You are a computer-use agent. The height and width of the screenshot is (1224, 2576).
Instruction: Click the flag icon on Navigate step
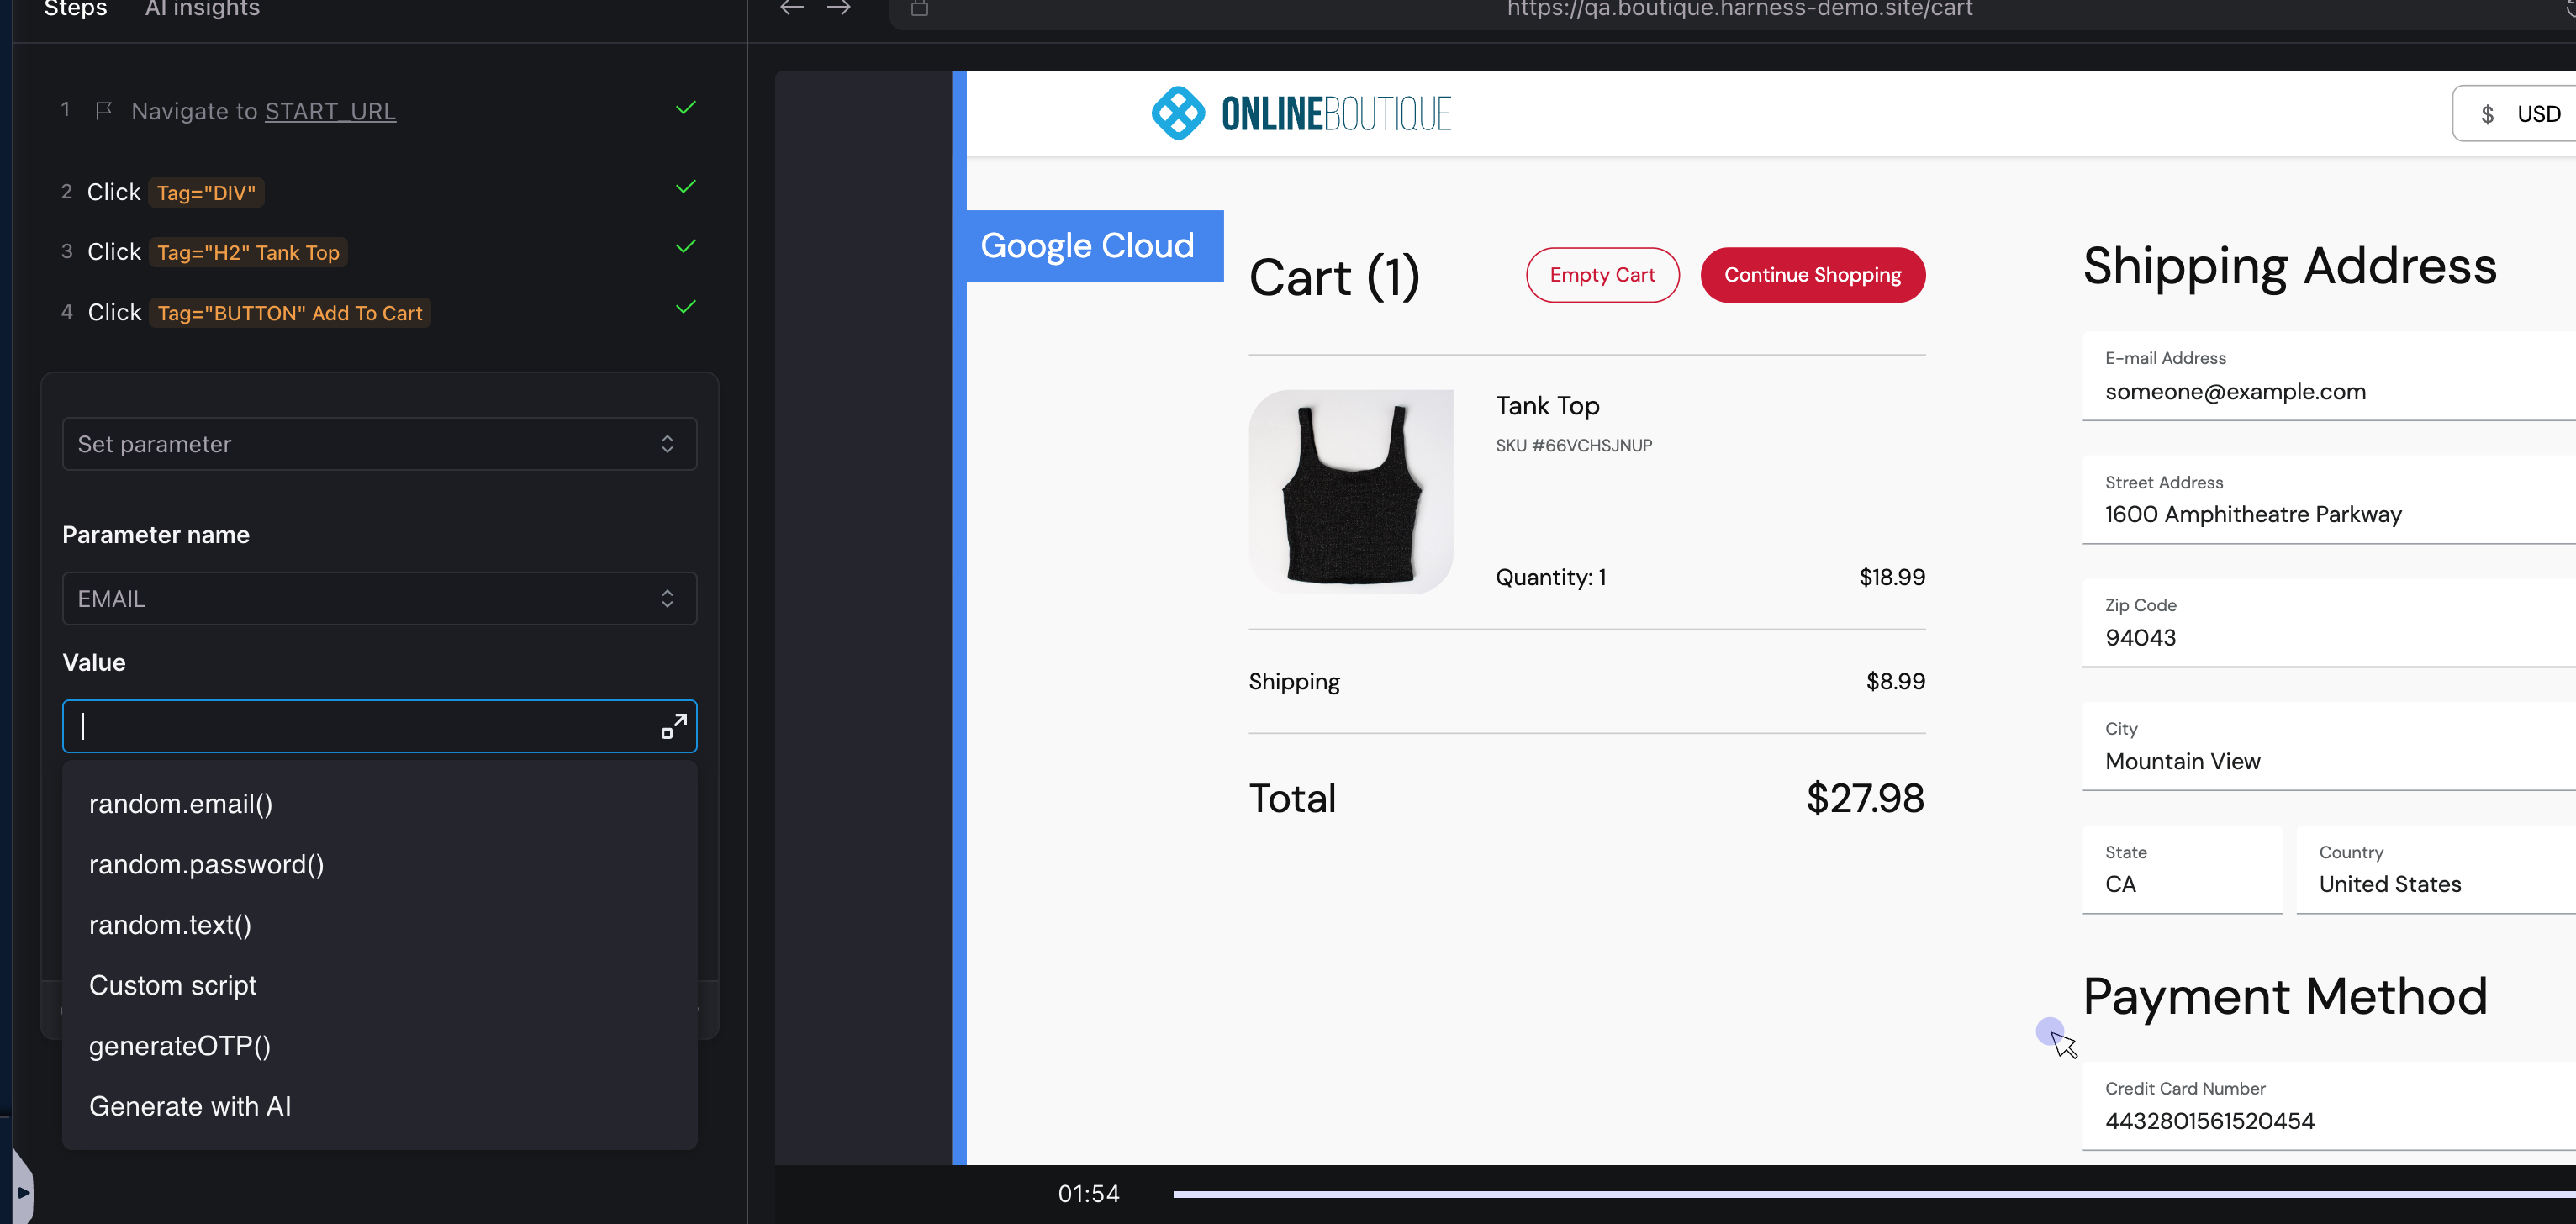tap(103, 111)
